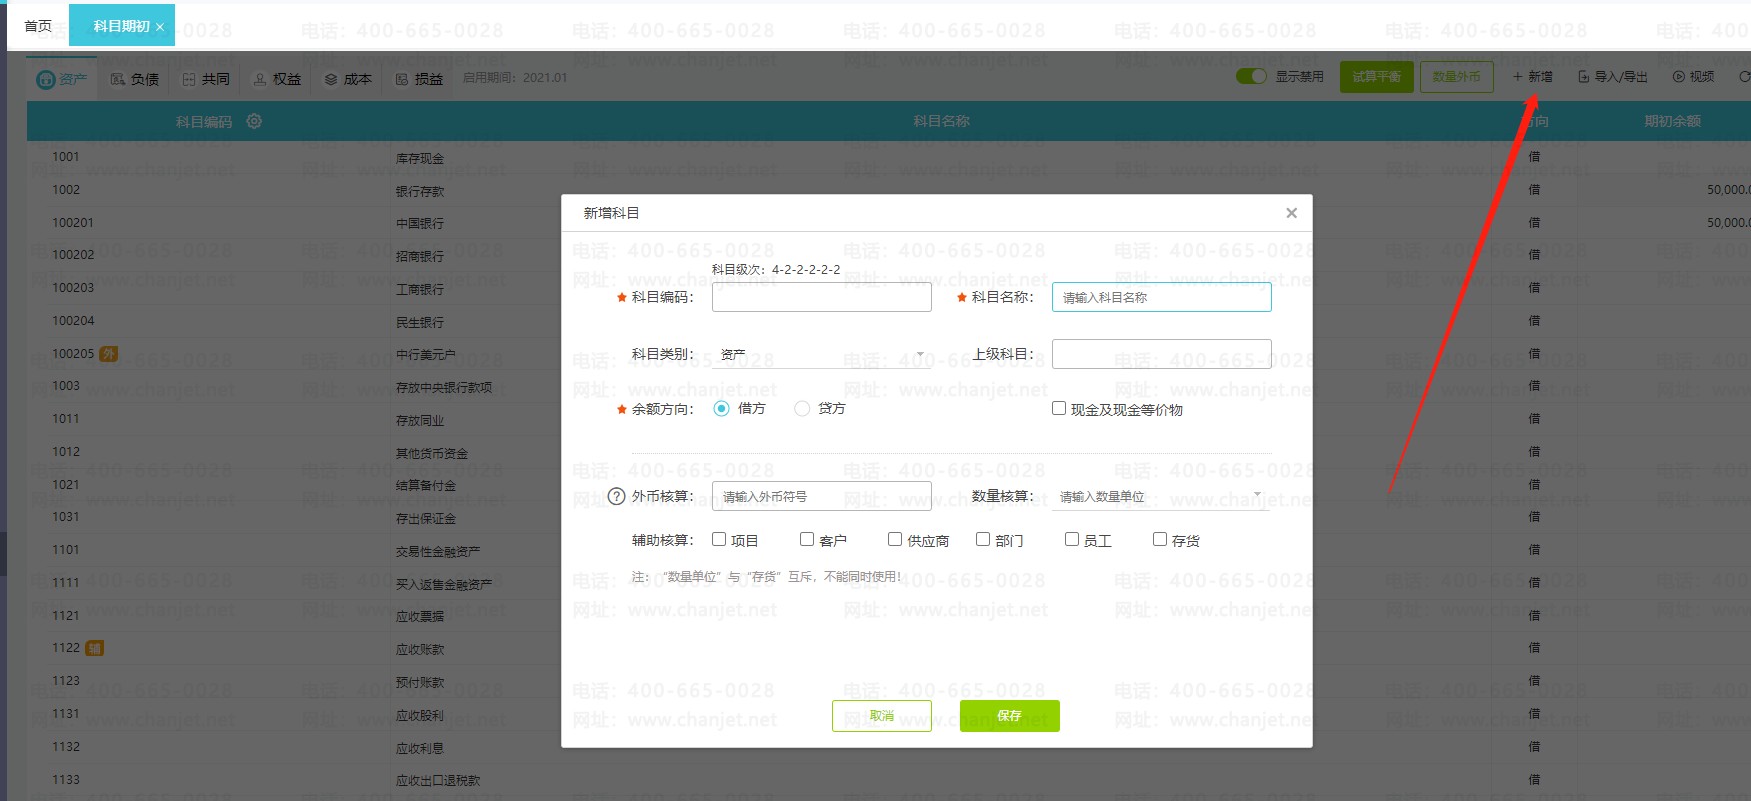Close the 新增科目 dialog with X
Image resolution: width=1751 pixels, height=801 pixels.
pos(1291,213)
